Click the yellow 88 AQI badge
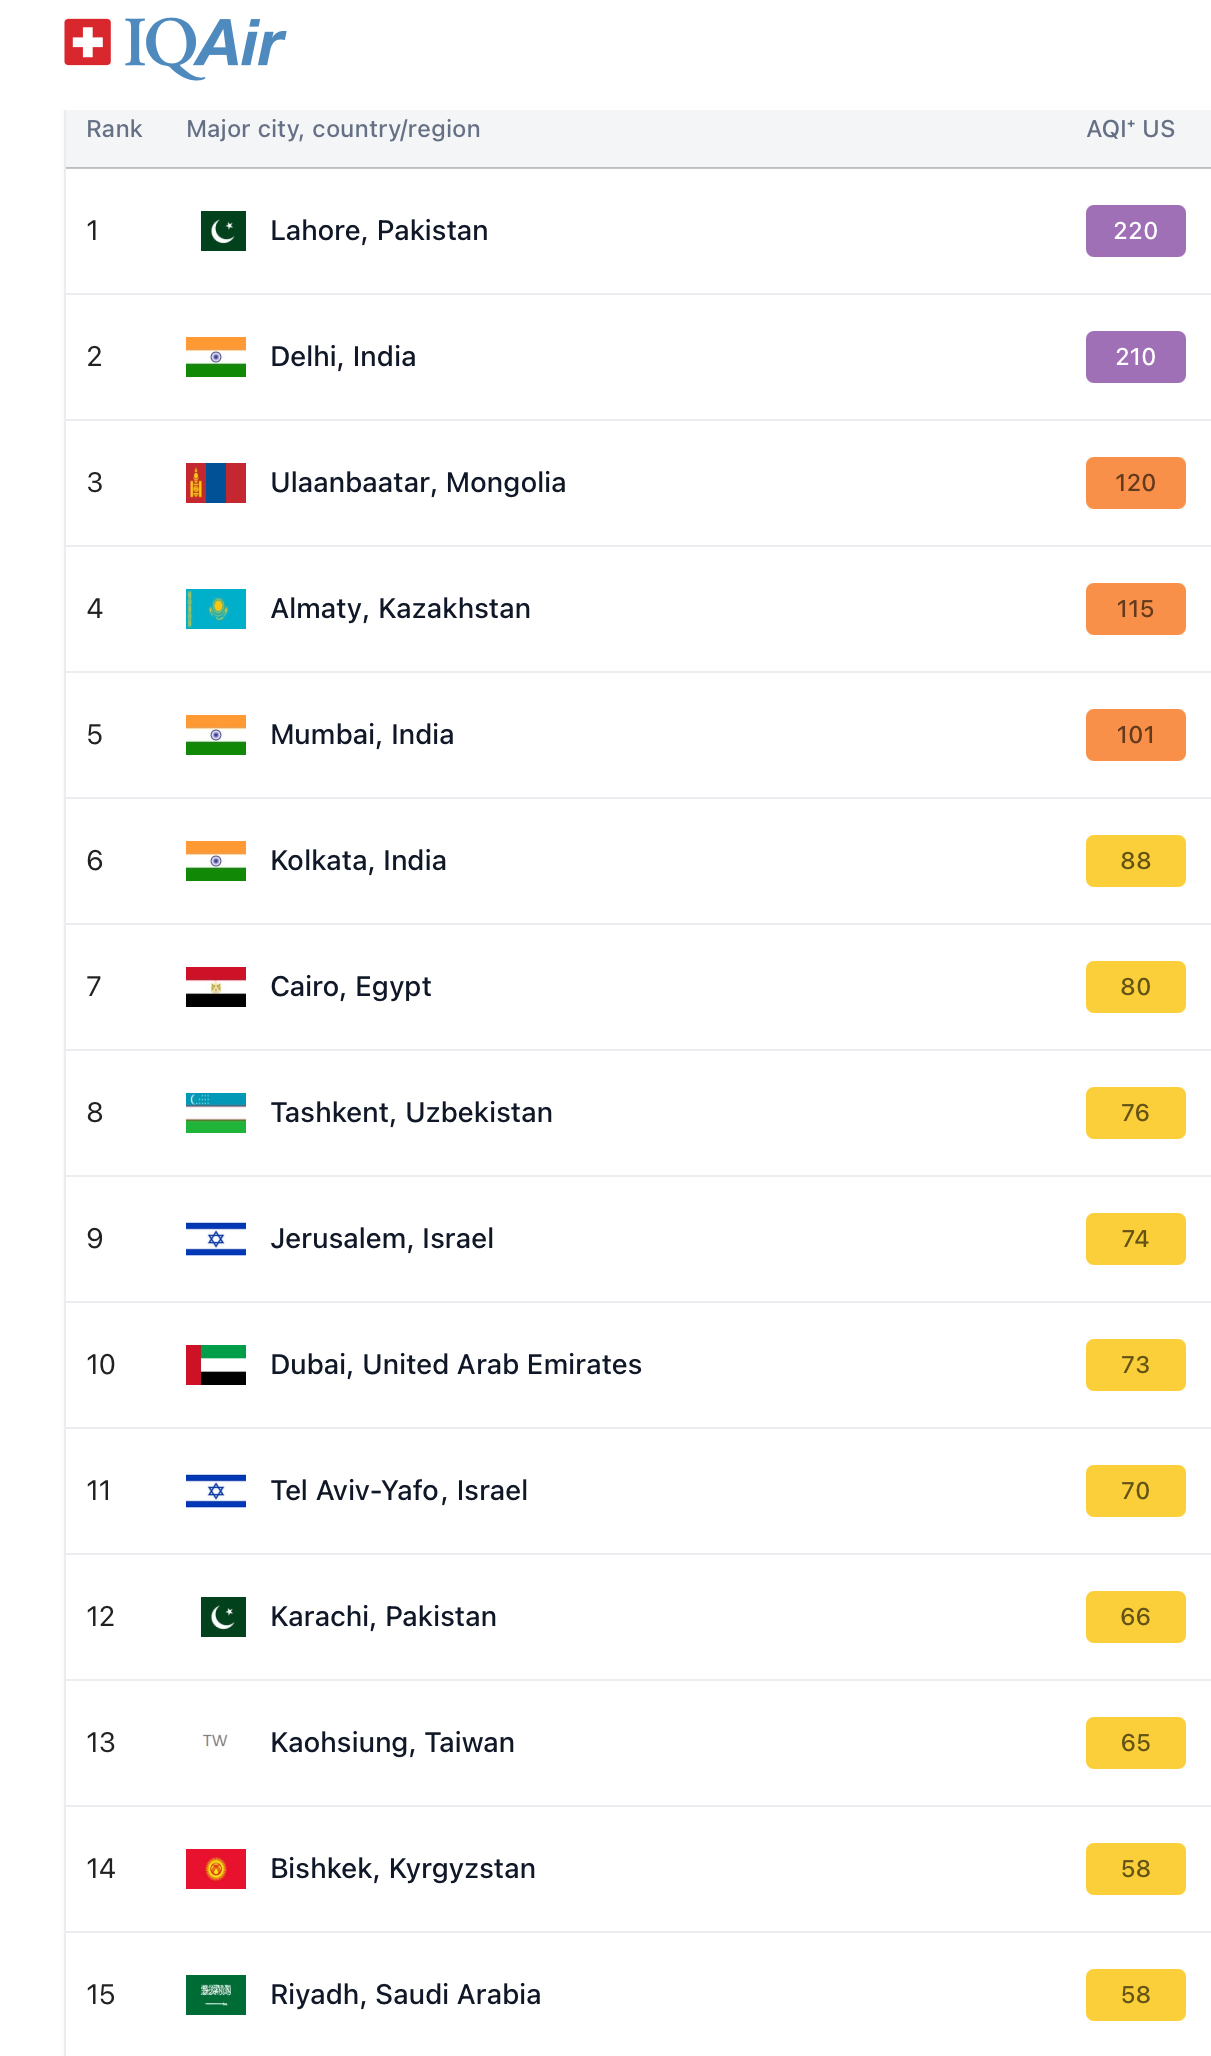The image size is (1211, 2056). [x=1135, y=861]
